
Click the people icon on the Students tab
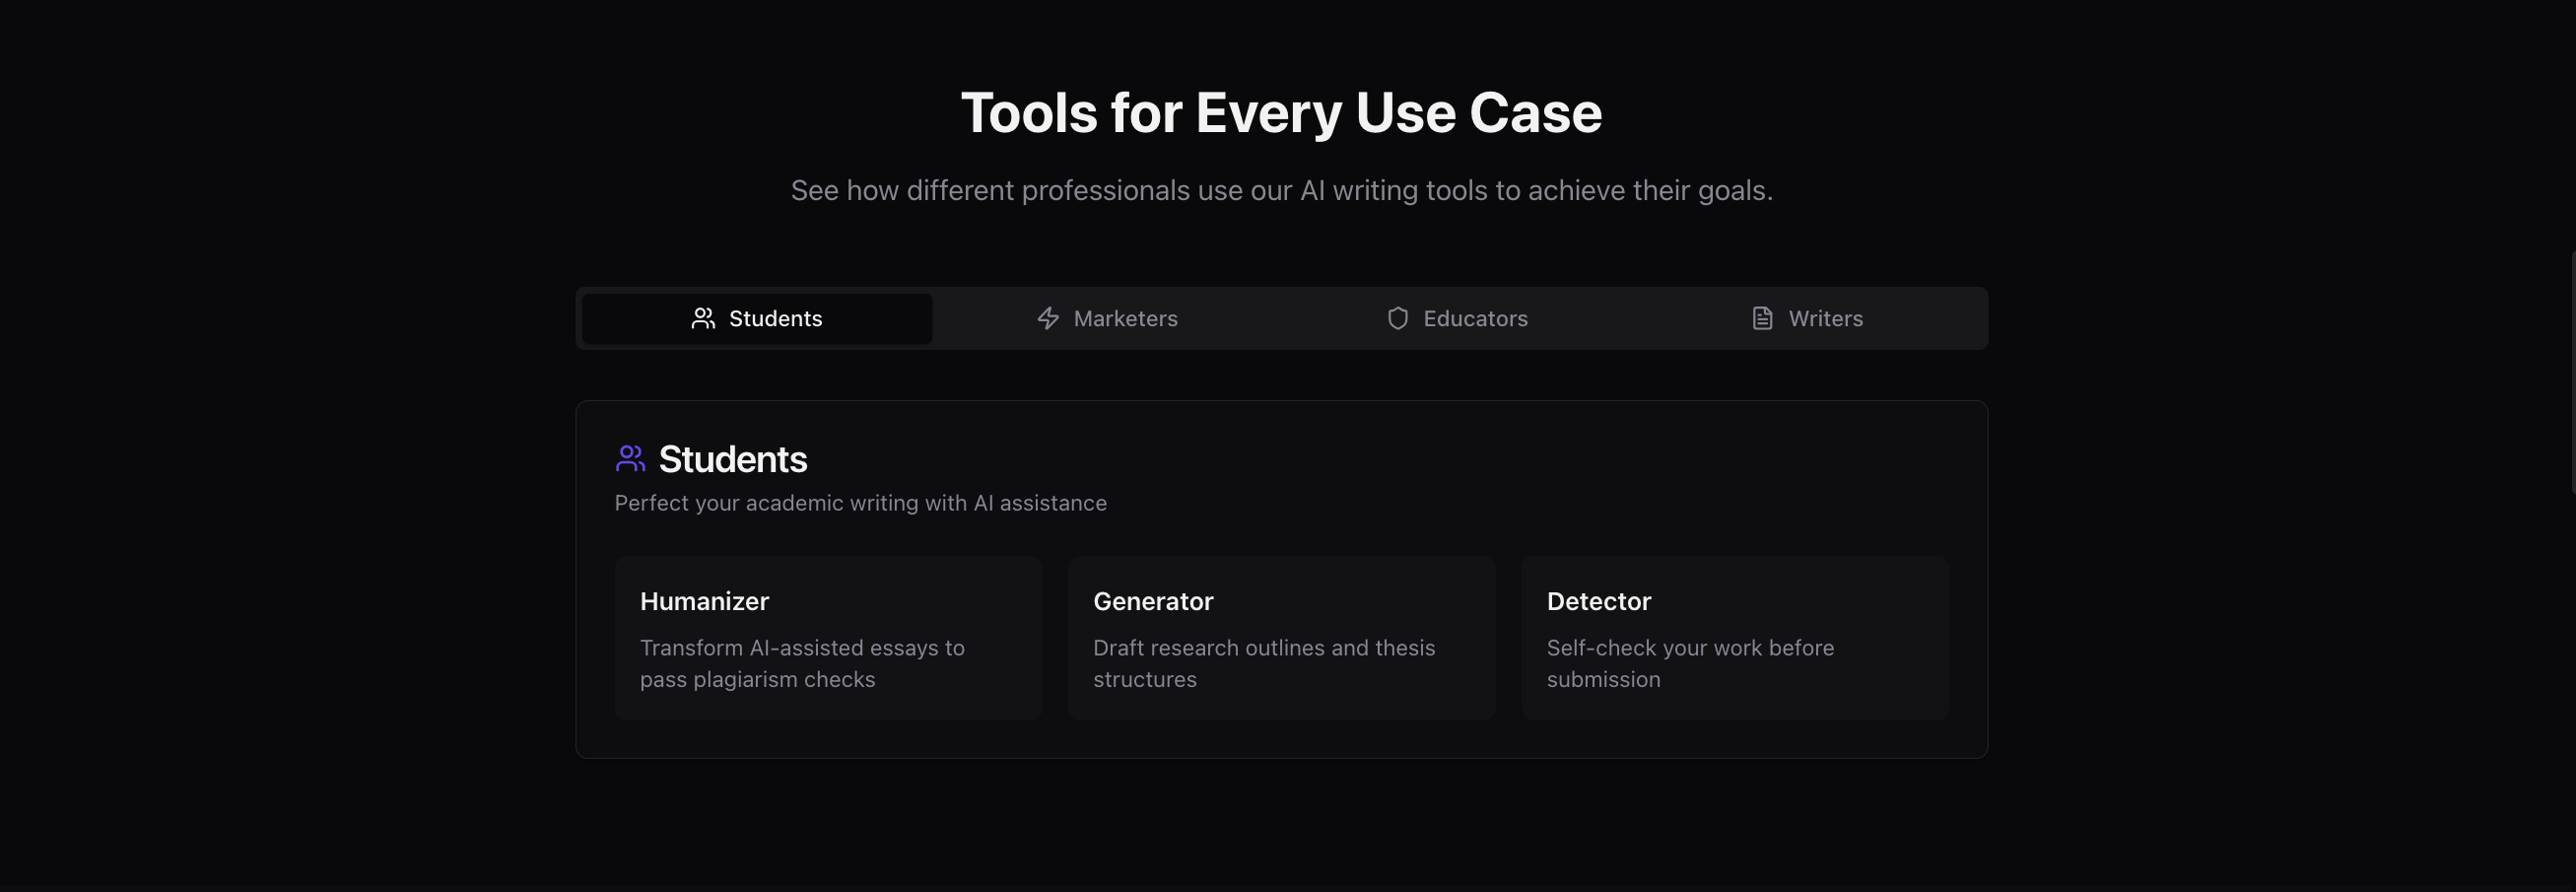tap(703, 318)
